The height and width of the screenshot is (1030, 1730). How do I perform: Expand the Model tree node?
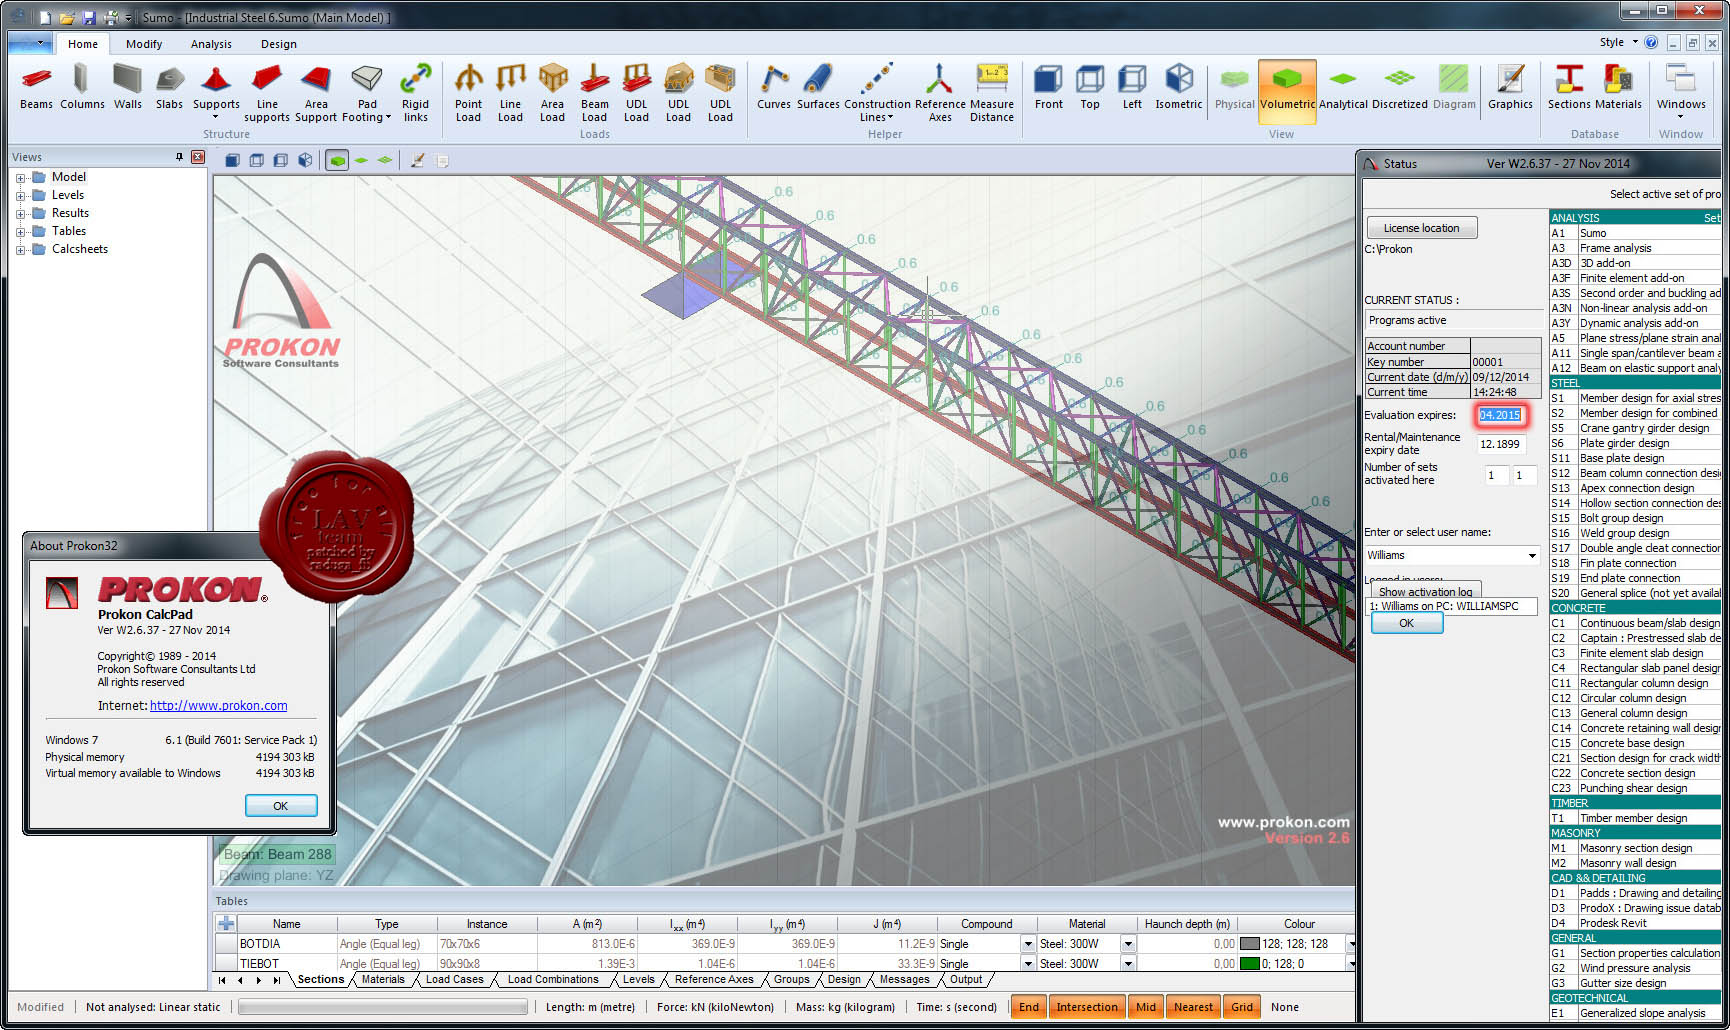[20, 178]
